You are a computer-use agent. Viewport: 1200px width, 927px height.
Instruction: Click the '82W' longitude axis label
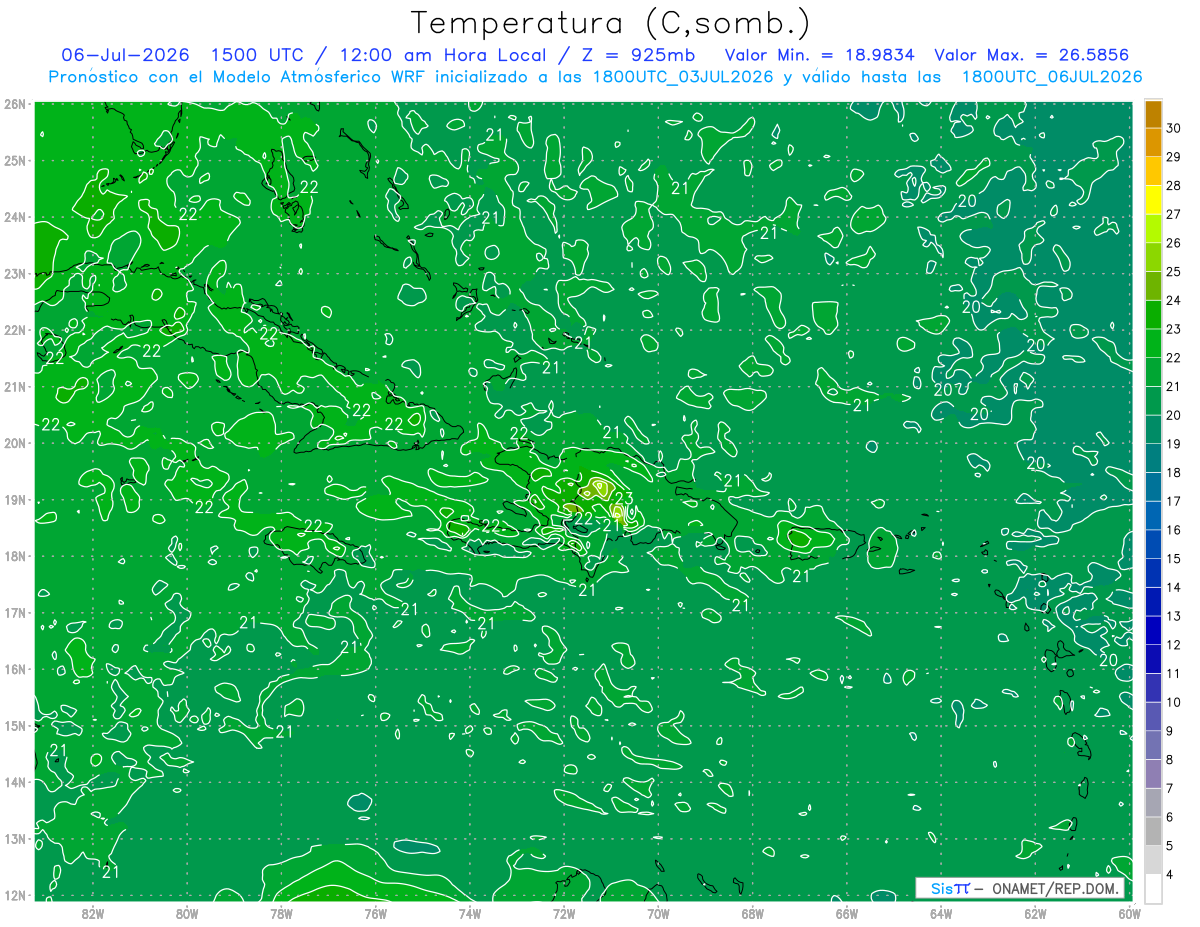pyautogui.click(x=93, y=914)
